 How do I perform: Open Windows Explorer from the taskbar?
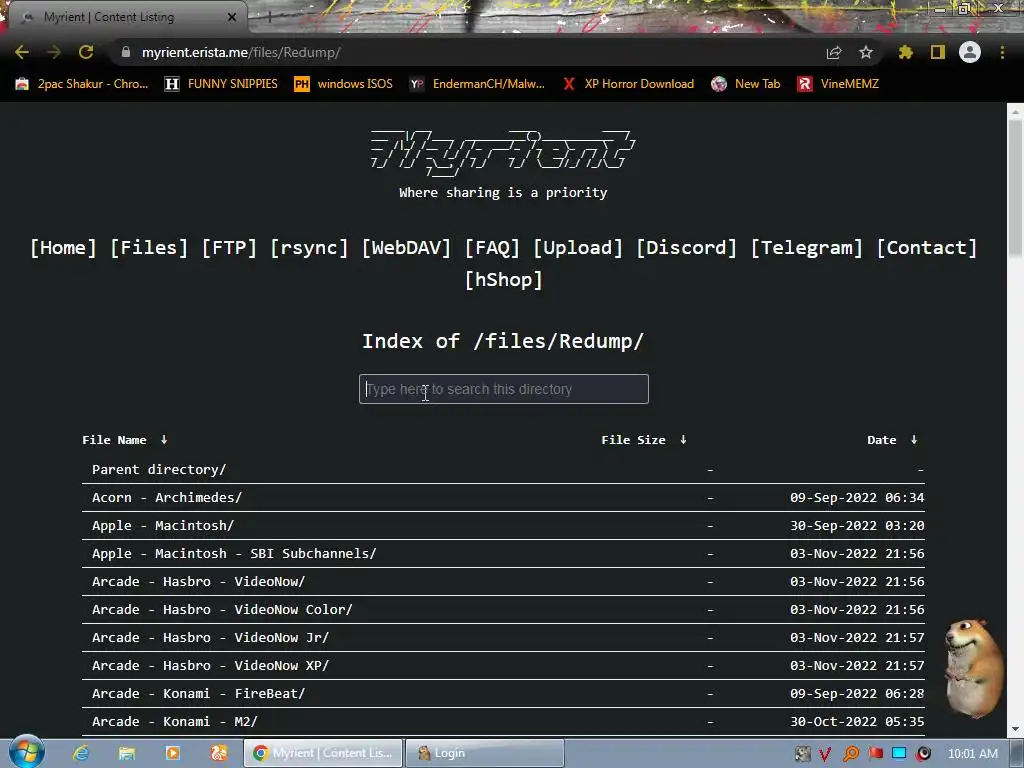pyautogui.click(x=126, y=753)
